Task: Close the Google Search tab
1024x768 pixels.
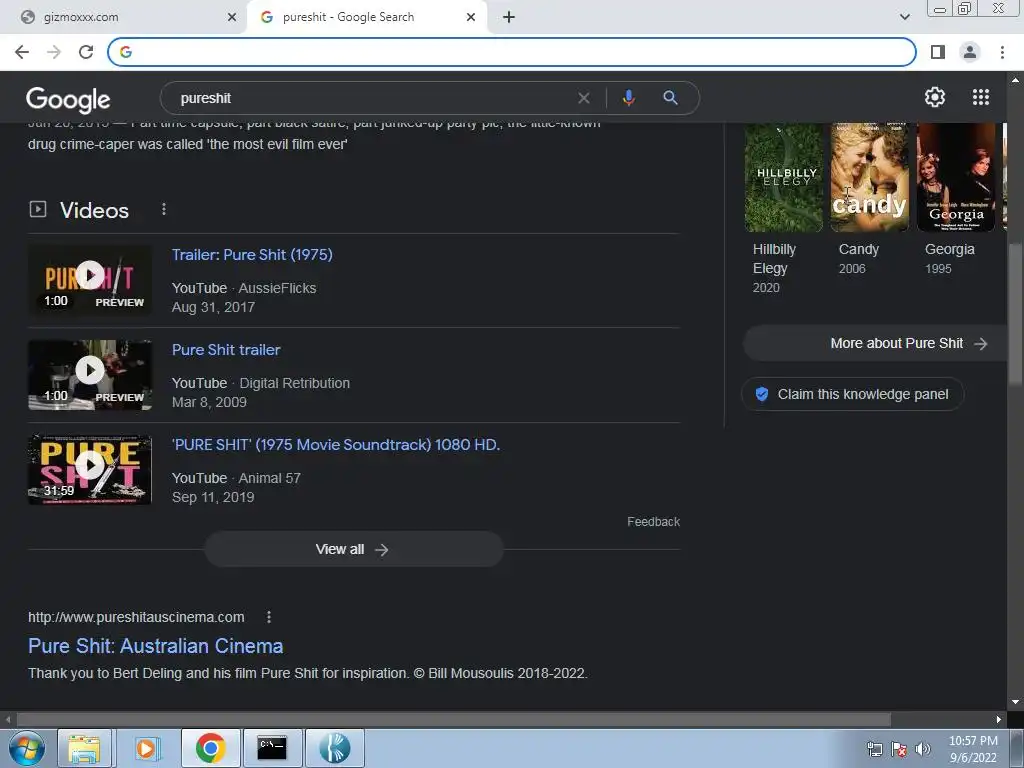Action: 471,17
